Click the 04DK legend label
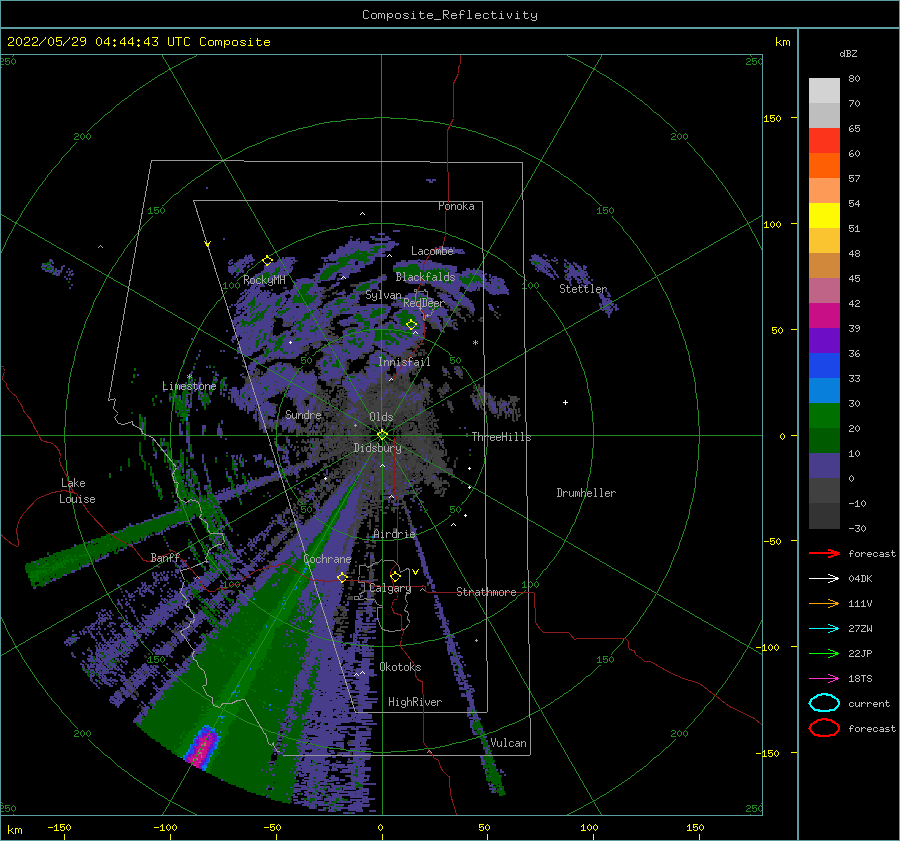 [x=860, y=578]
